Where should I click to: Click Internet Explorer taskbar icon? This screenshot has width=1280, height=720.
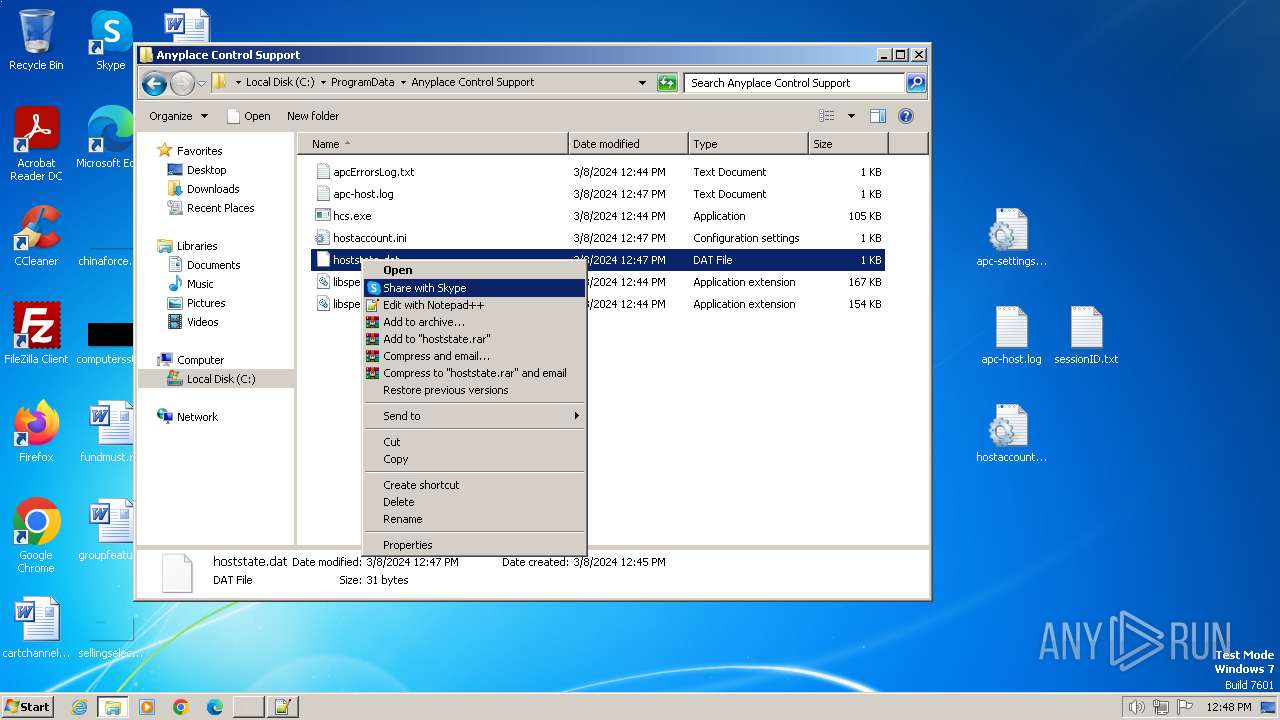(x=79, y=707)
